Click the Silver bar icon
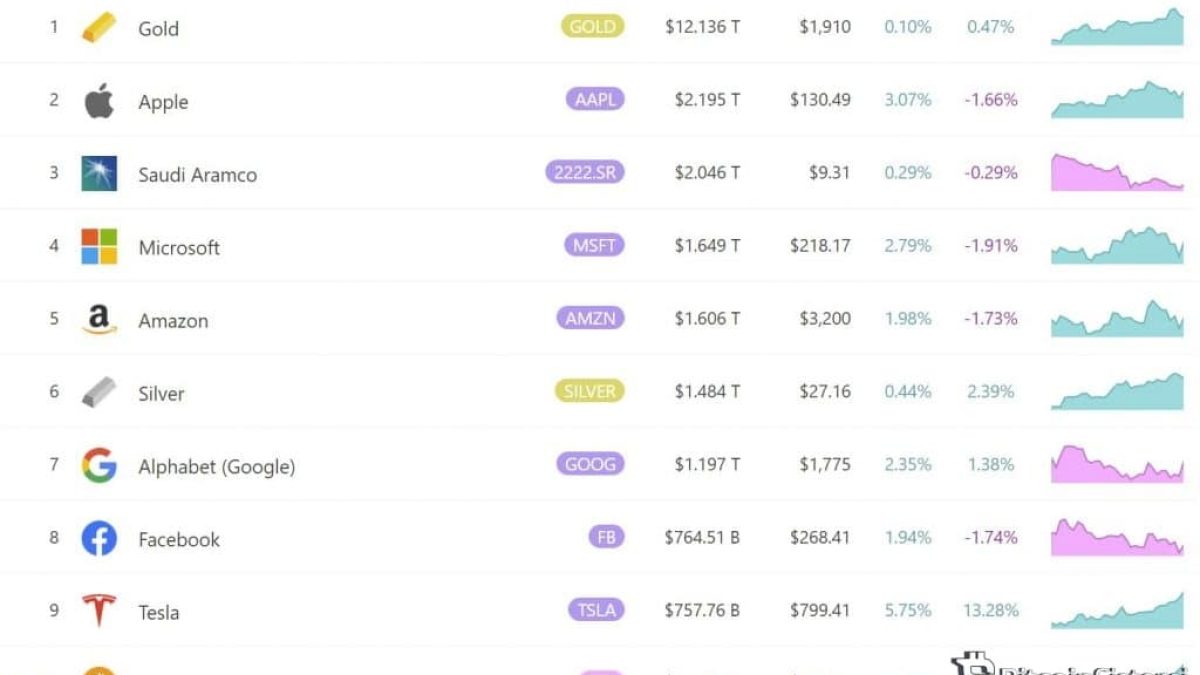Viewport: 1200px width, 675px height. [99, 392]
